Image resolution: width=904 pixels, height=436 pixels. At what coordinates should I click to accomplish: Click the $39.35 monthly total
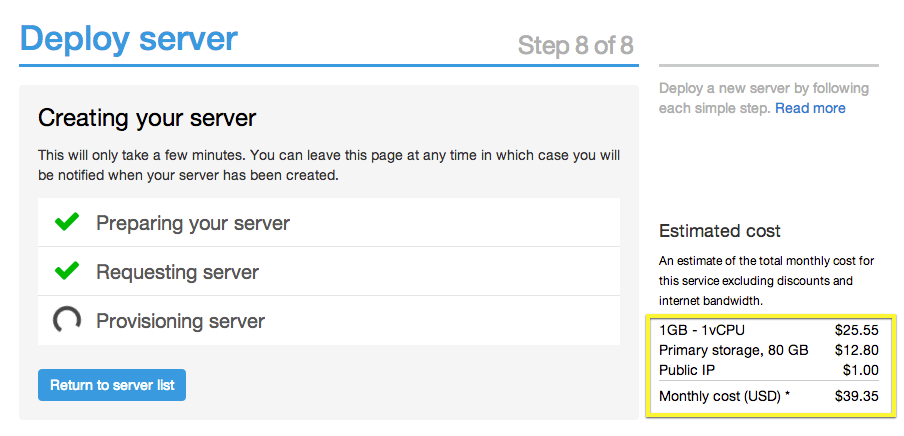857,397
